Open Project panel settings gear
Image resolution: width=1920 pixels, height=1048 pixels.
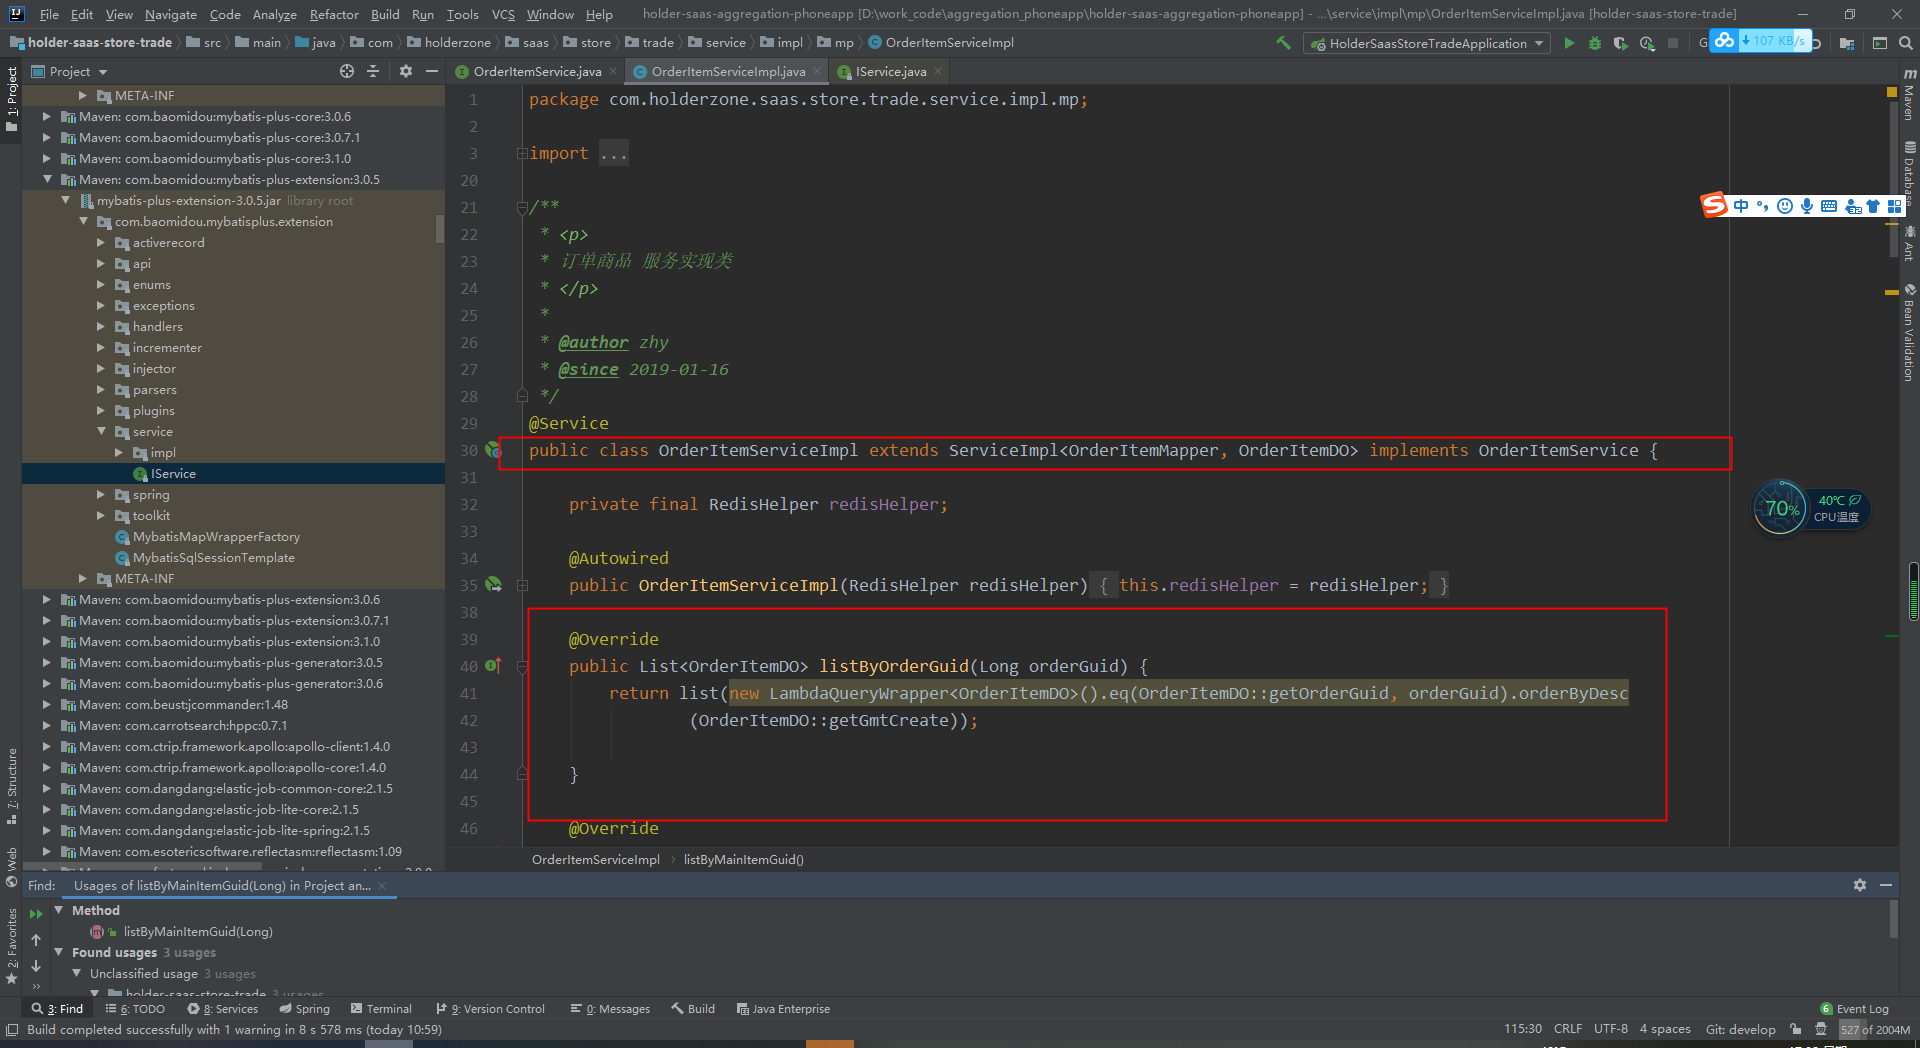click(406, 71)
